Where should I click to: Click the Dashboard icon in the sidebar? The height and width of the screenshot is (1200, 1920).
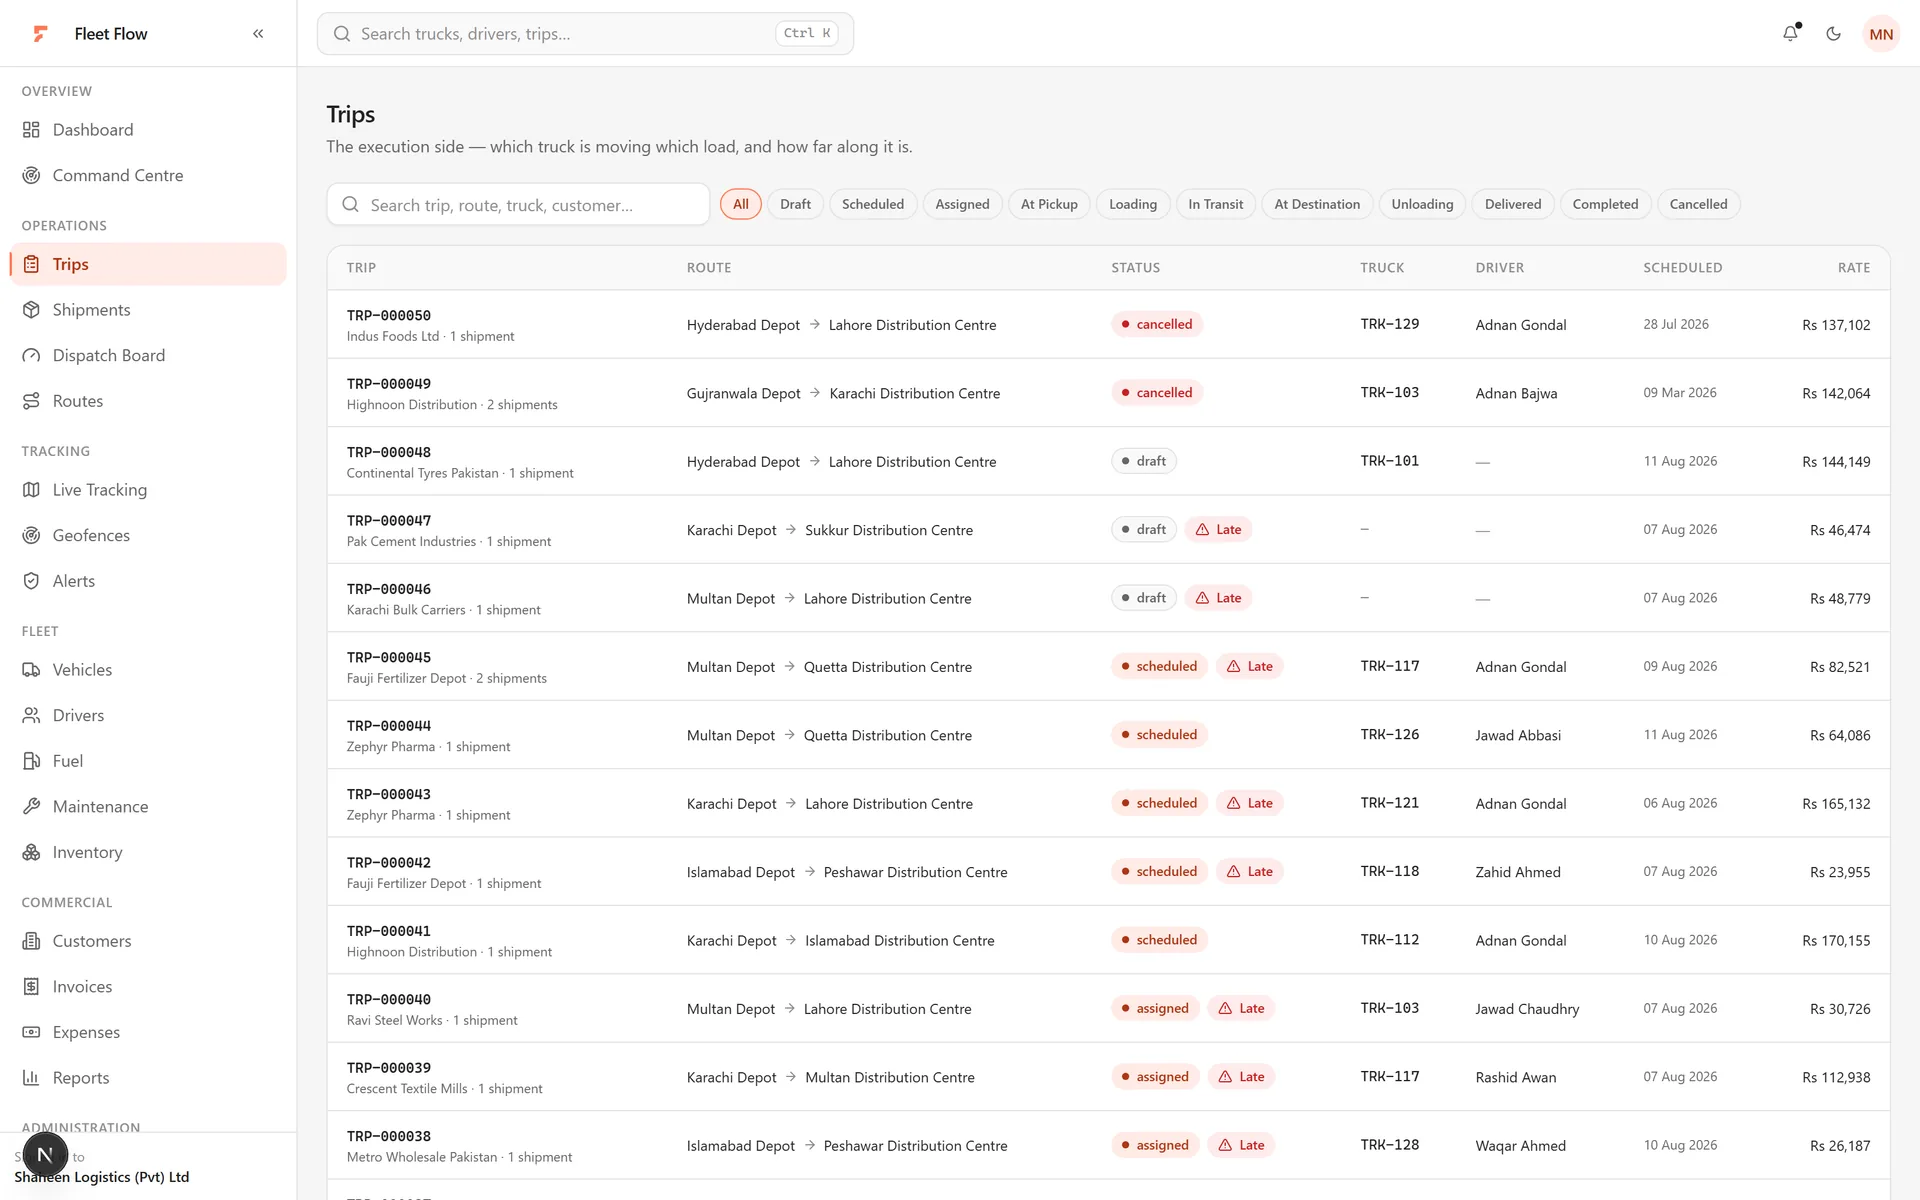(32, 130)
